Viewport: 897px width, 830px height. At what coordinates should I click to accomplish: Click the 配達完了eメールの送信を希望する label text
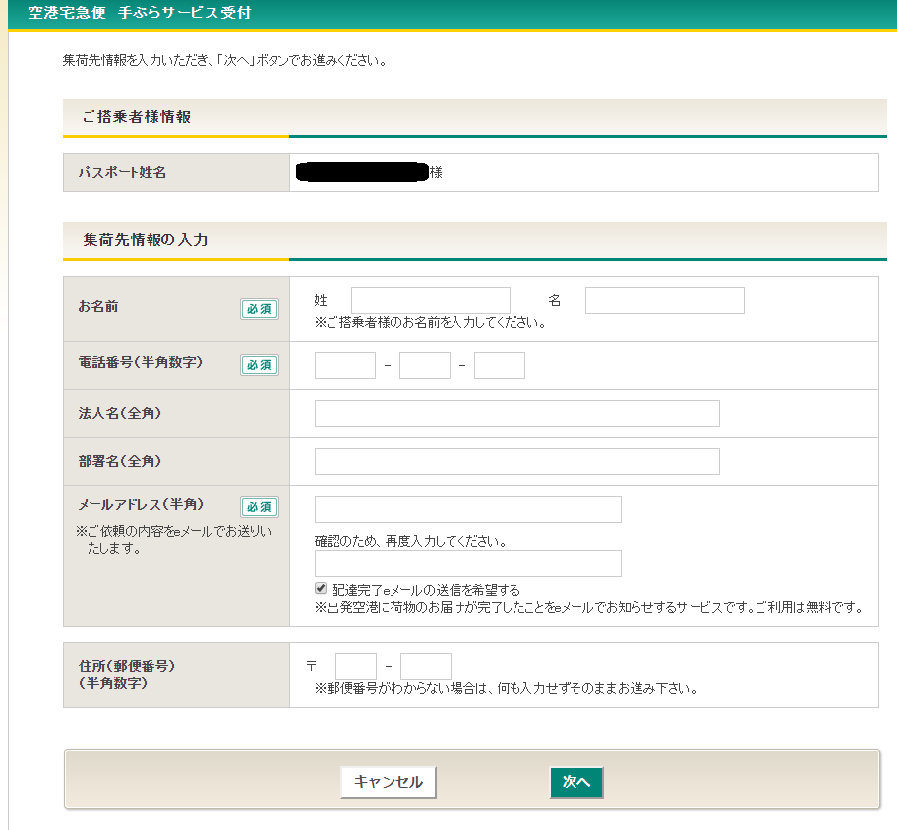[426, 590]
